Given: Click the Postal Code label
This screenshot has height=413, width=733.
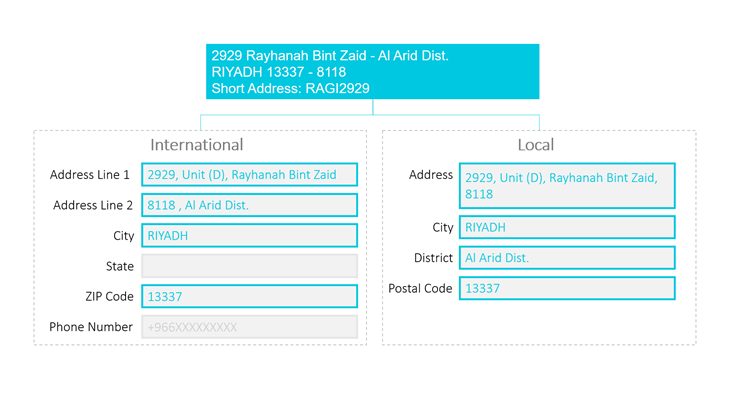Looking at the screenshot, I should [x=420, y=288].
